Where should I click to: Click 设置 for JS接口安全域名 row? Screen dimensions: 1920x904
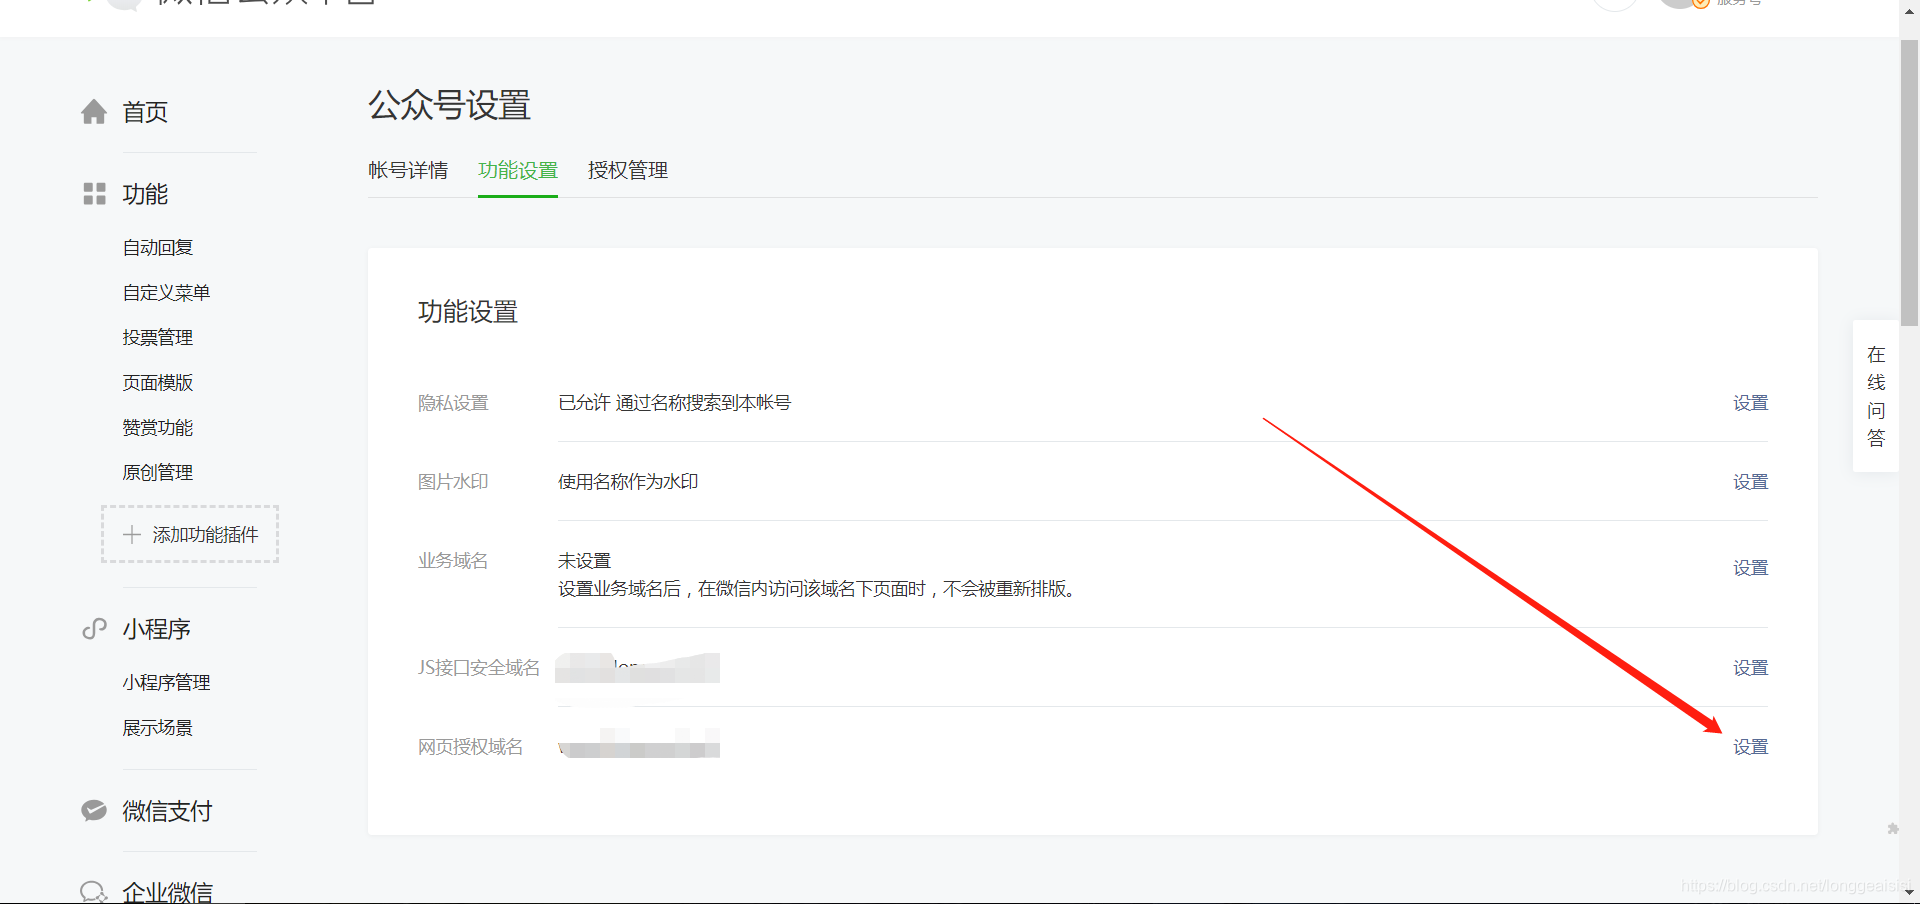click(1750, 668)
